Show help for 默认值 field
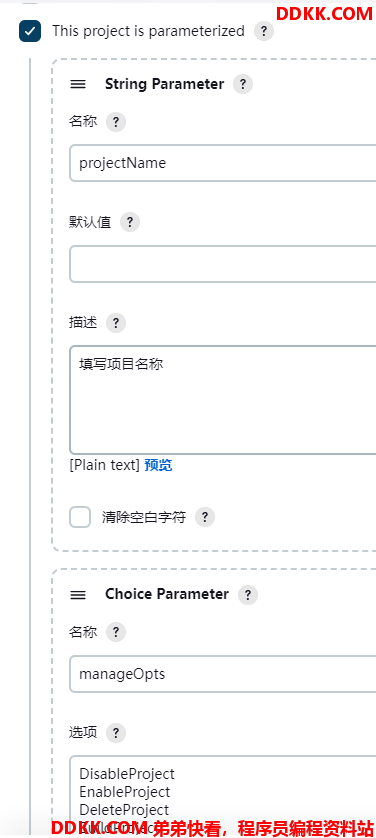The image size is (376, 838). (130, 222)
